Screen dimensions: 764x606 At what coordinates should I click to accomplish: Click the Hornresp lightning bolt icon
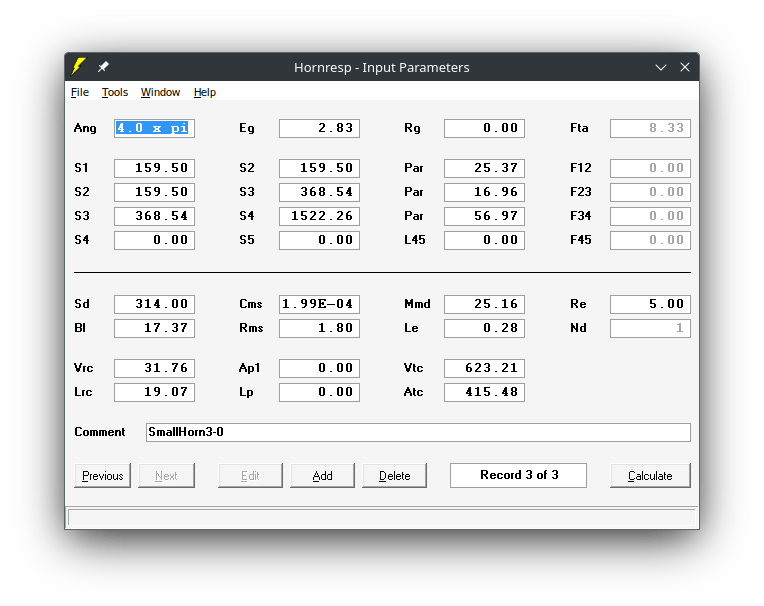coord(78,66)
